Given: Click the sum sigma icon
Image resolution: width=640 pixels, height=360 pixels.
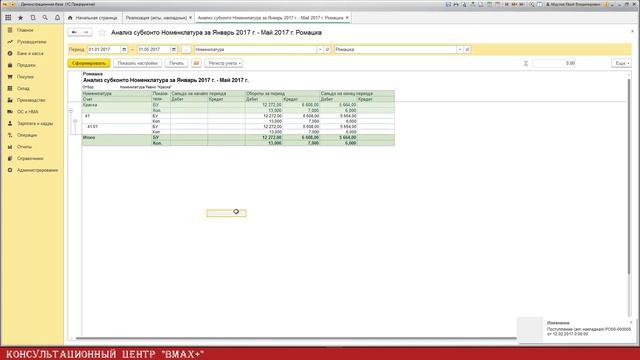Looking at the screenshot, I should tap(526, 63).
